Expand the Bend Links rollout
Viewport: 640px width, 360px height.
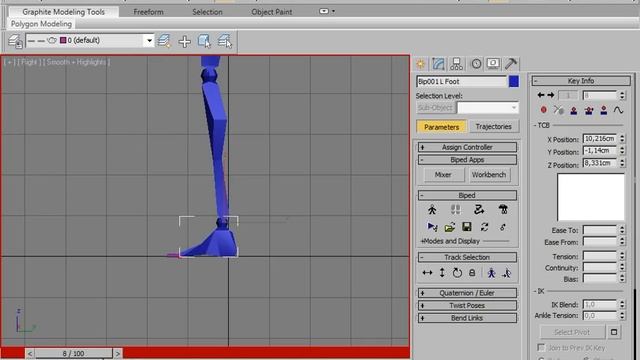(467, 318)
